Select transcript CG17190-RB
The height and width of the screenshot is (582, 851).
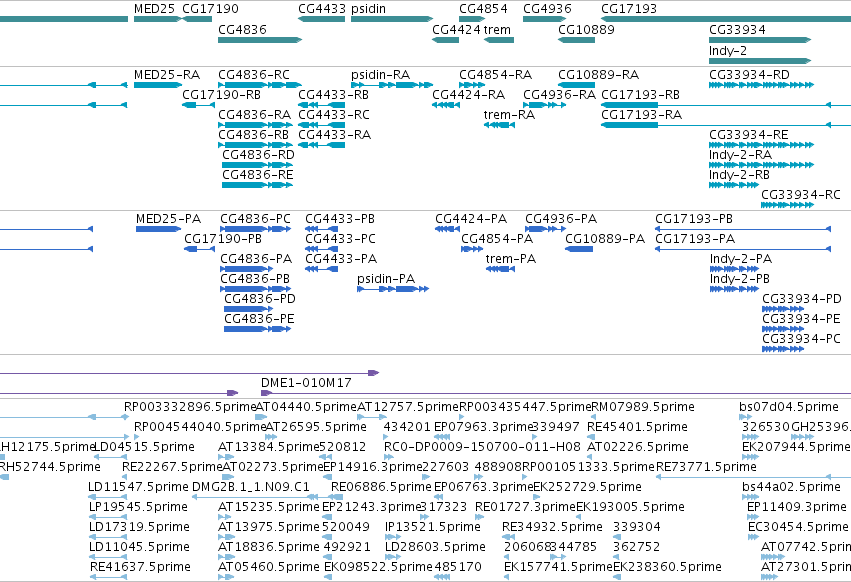(199, 105)
